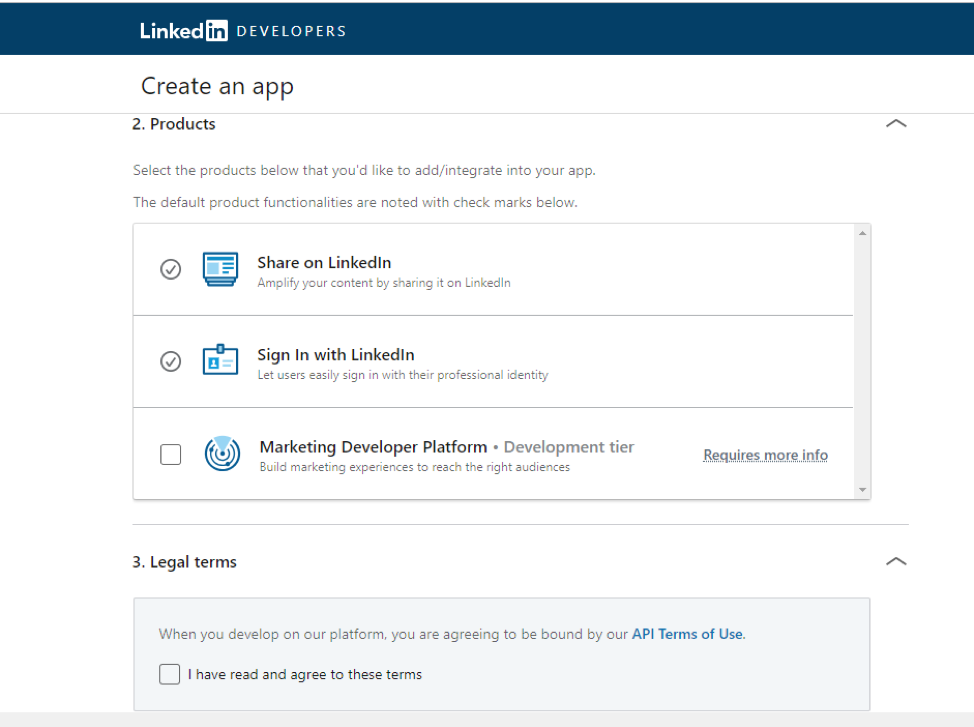Click Let users easily sign in description
Image resolution: width=974 pixels, height=727 pixels.
click(x=403, y=375)
